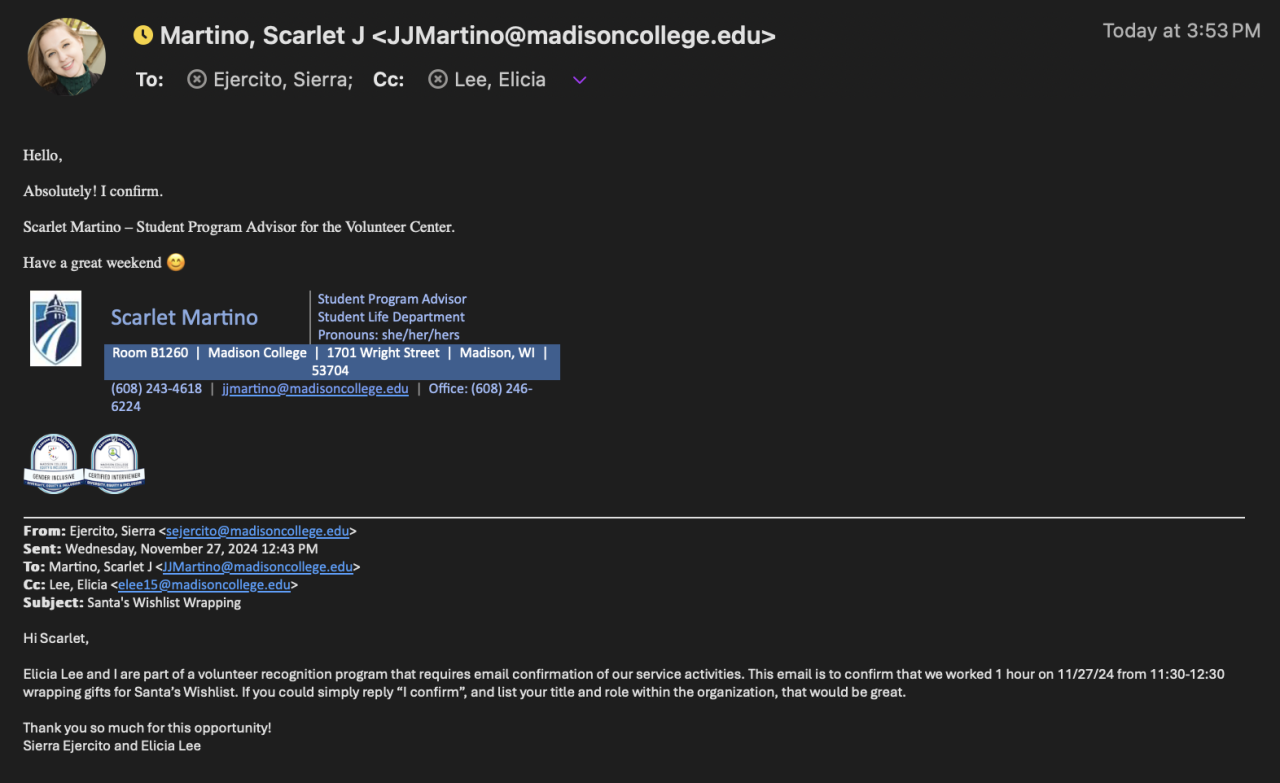Click the status icon beside Ejercito, Sierra
This screenshot has width=1280, height=783.
click(197, 79)
